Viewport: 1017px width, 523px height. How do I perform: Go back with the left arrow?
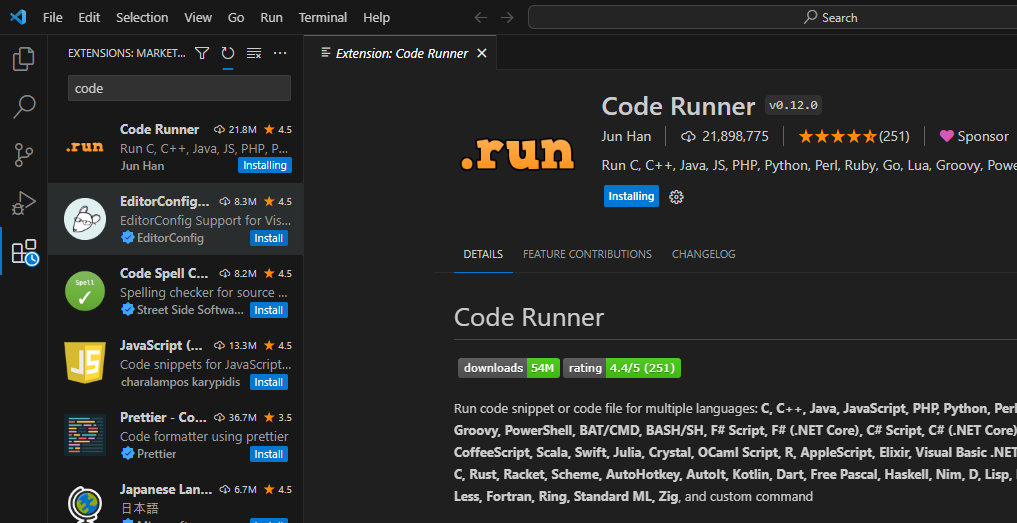click(x=481, y=18)
